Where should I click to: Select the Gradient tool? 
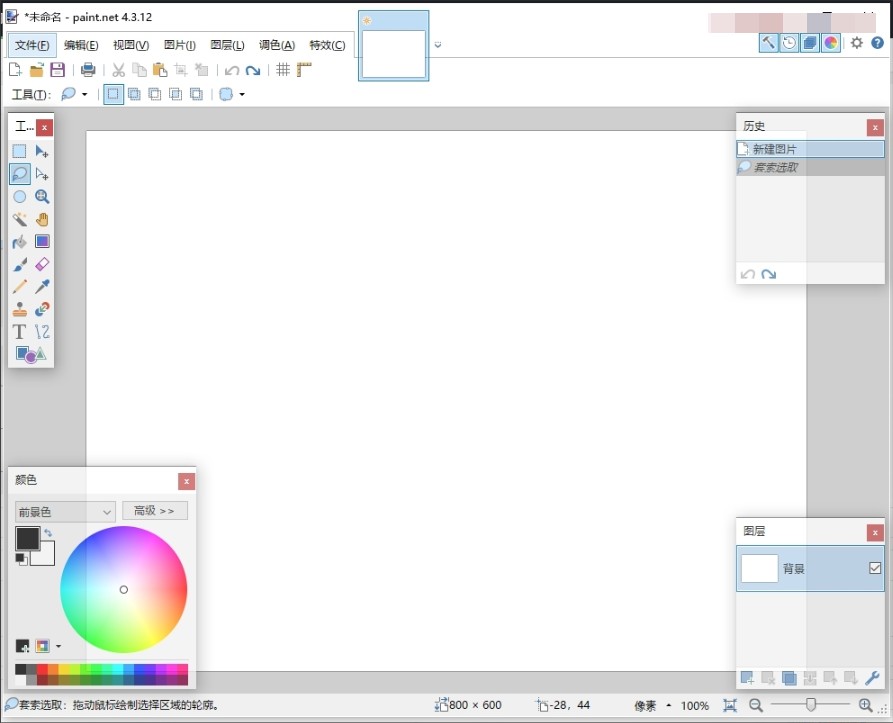[x=41, y=241]
